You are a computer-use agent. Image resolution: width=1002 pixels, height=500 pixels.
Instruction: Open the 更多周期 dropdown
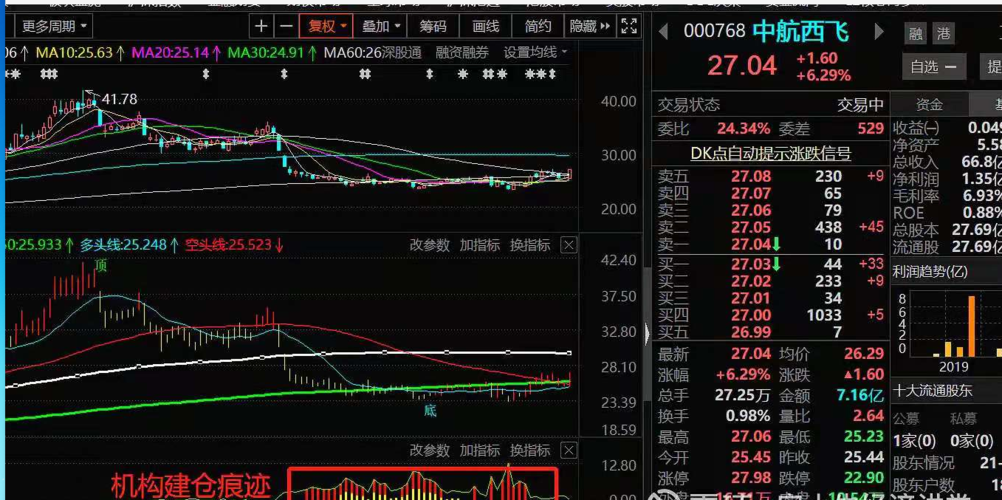tap(54, 26)
